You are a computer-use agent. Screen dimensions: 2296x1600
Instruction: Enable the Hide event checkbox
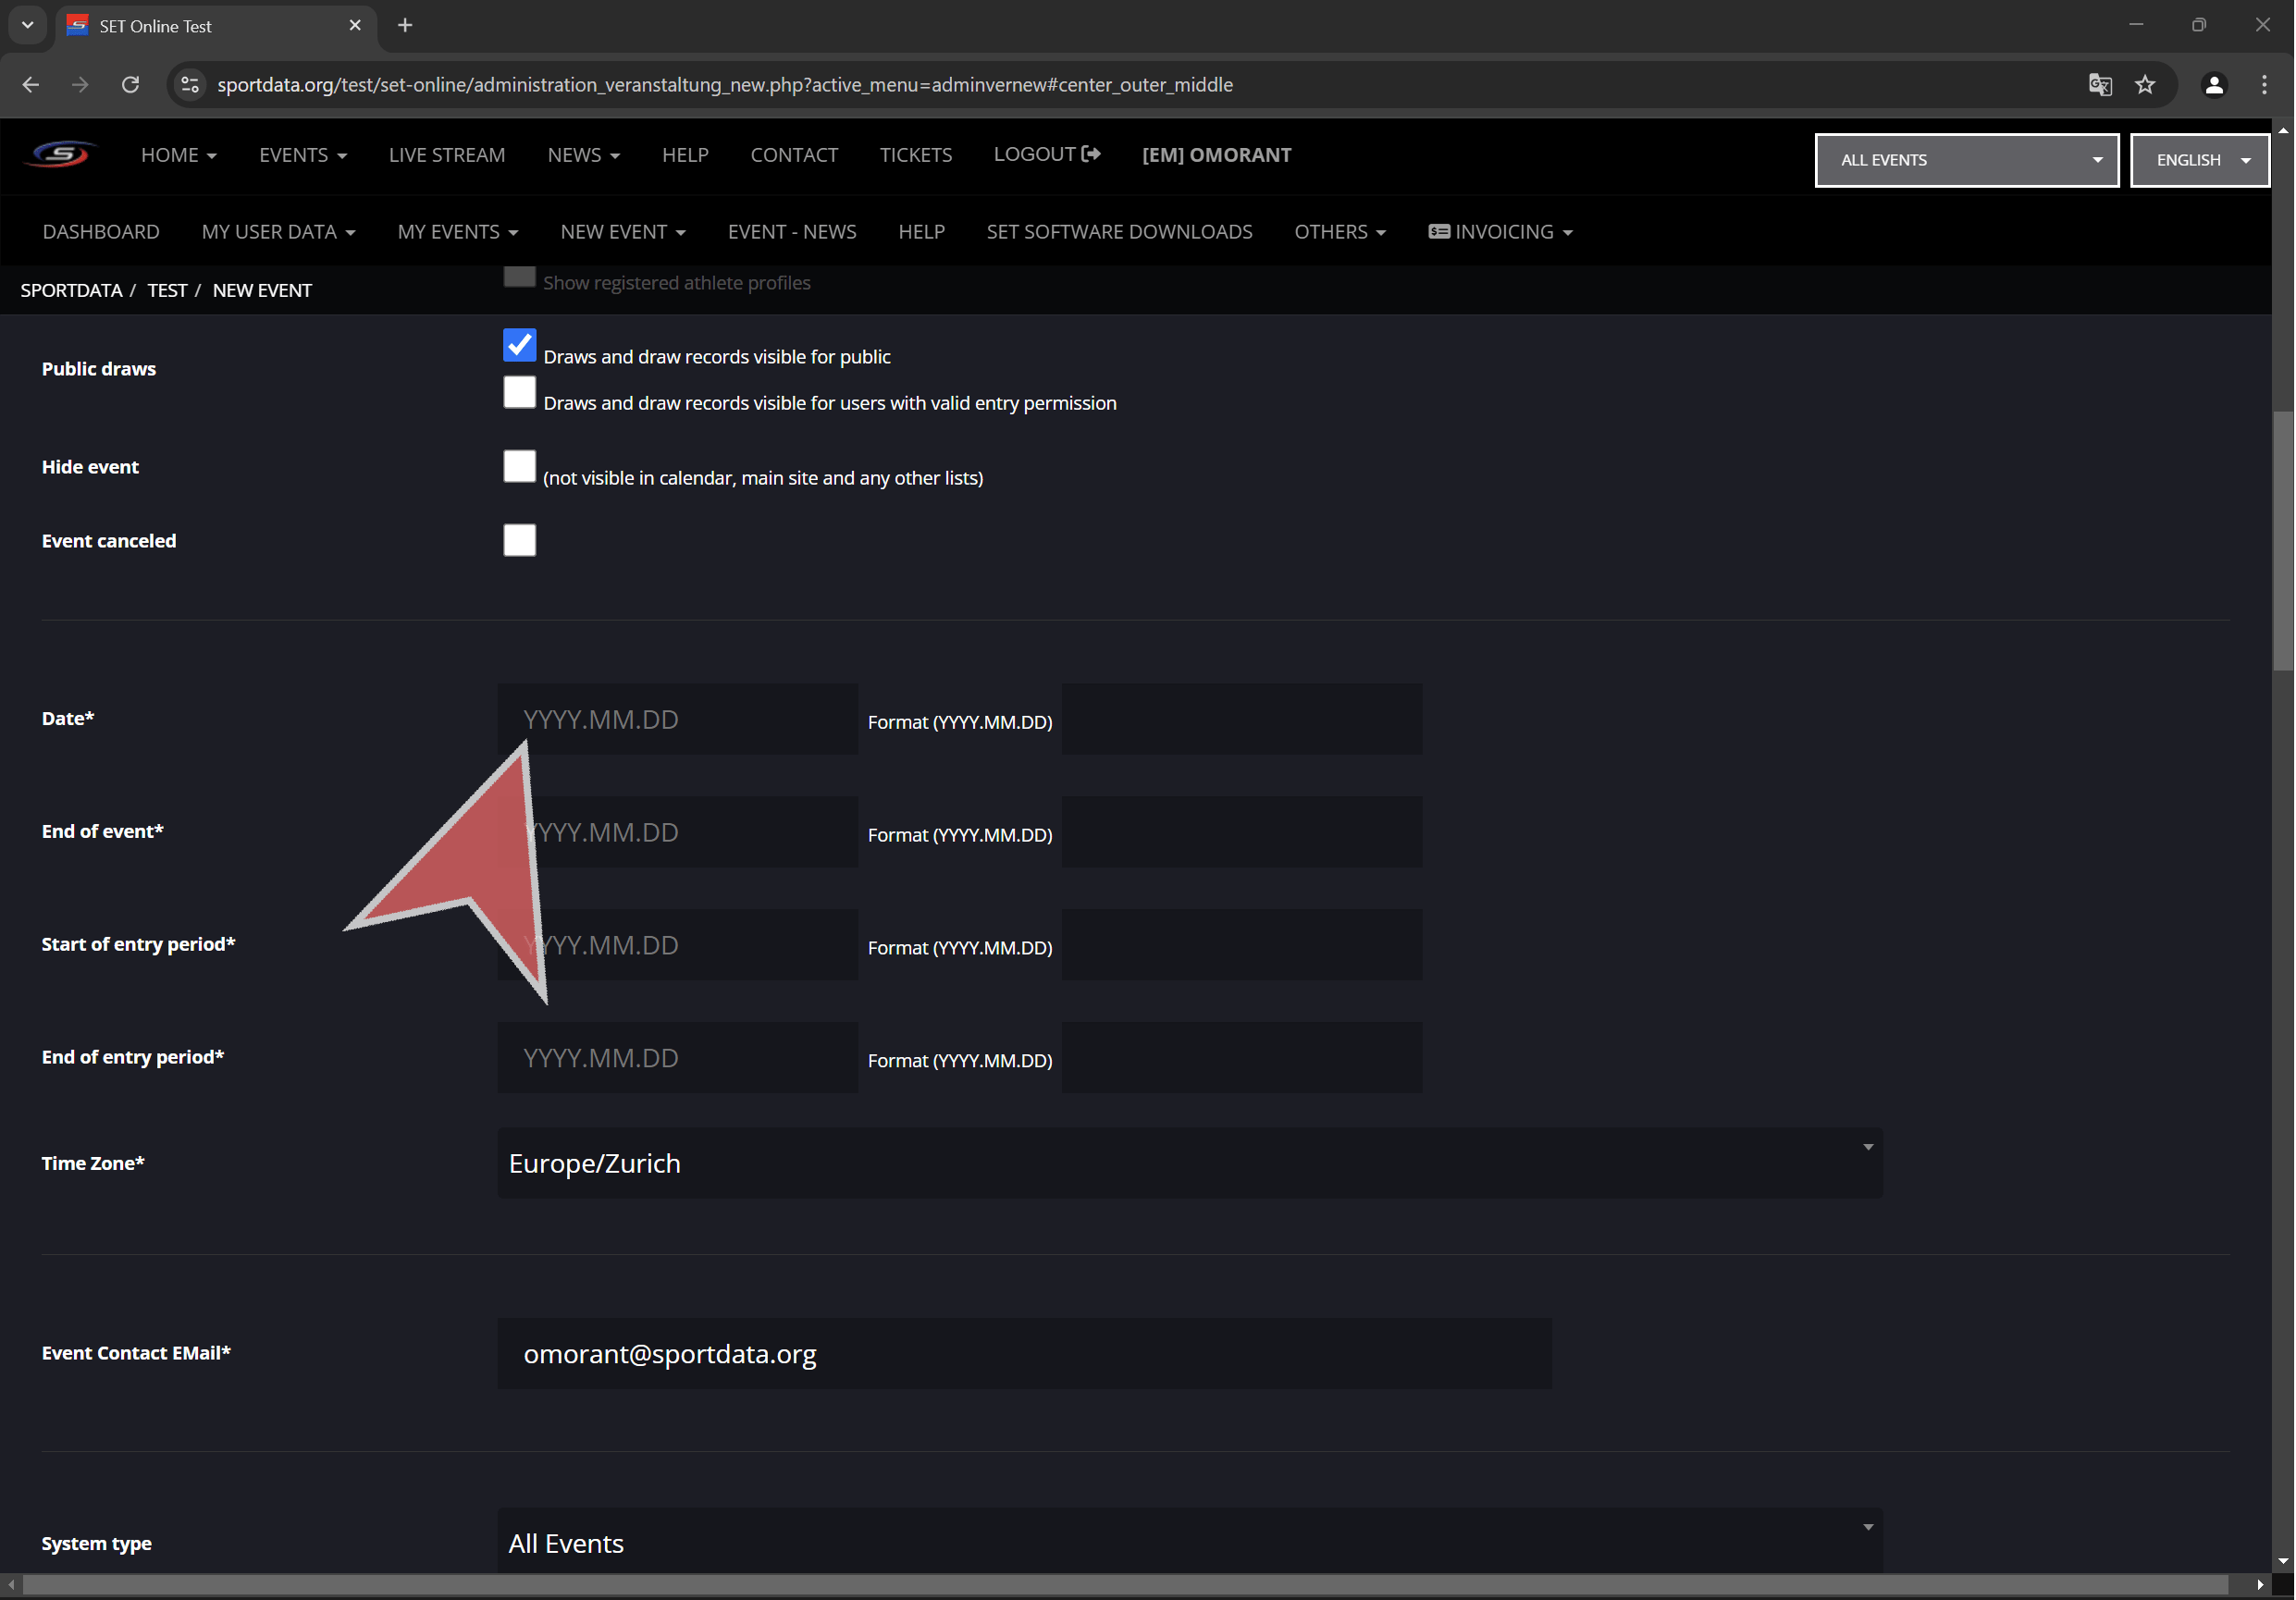click(519, 466)
